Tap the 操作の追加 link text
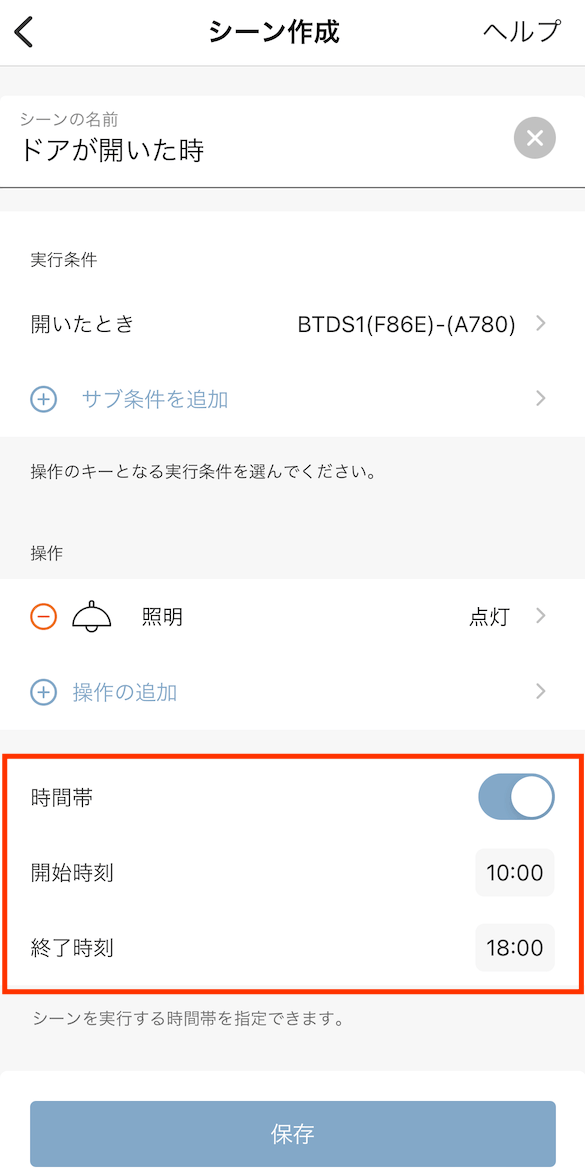Screen dimensions: 585x1175 point(125,692)
